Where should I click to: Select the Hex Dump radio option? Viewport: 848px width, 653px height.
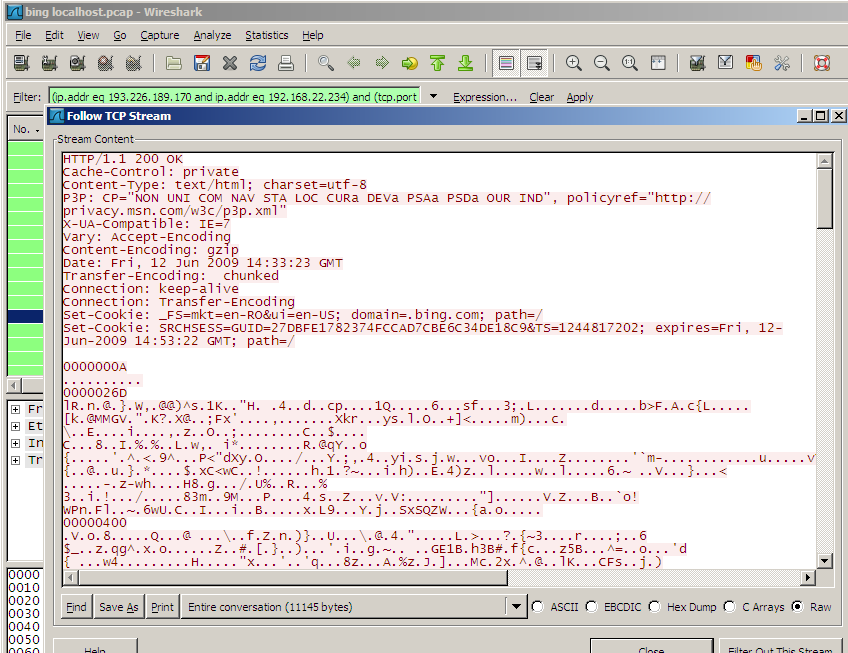(x=655, y=606)
